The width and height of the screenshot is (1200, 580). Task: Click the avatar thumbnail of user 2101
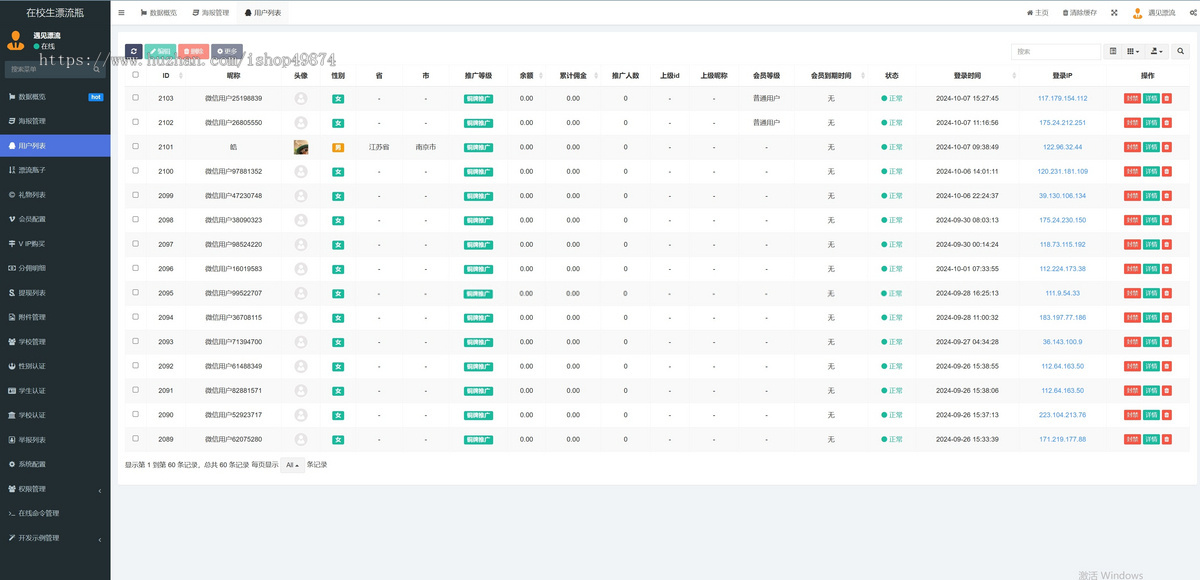pos(301,147)
